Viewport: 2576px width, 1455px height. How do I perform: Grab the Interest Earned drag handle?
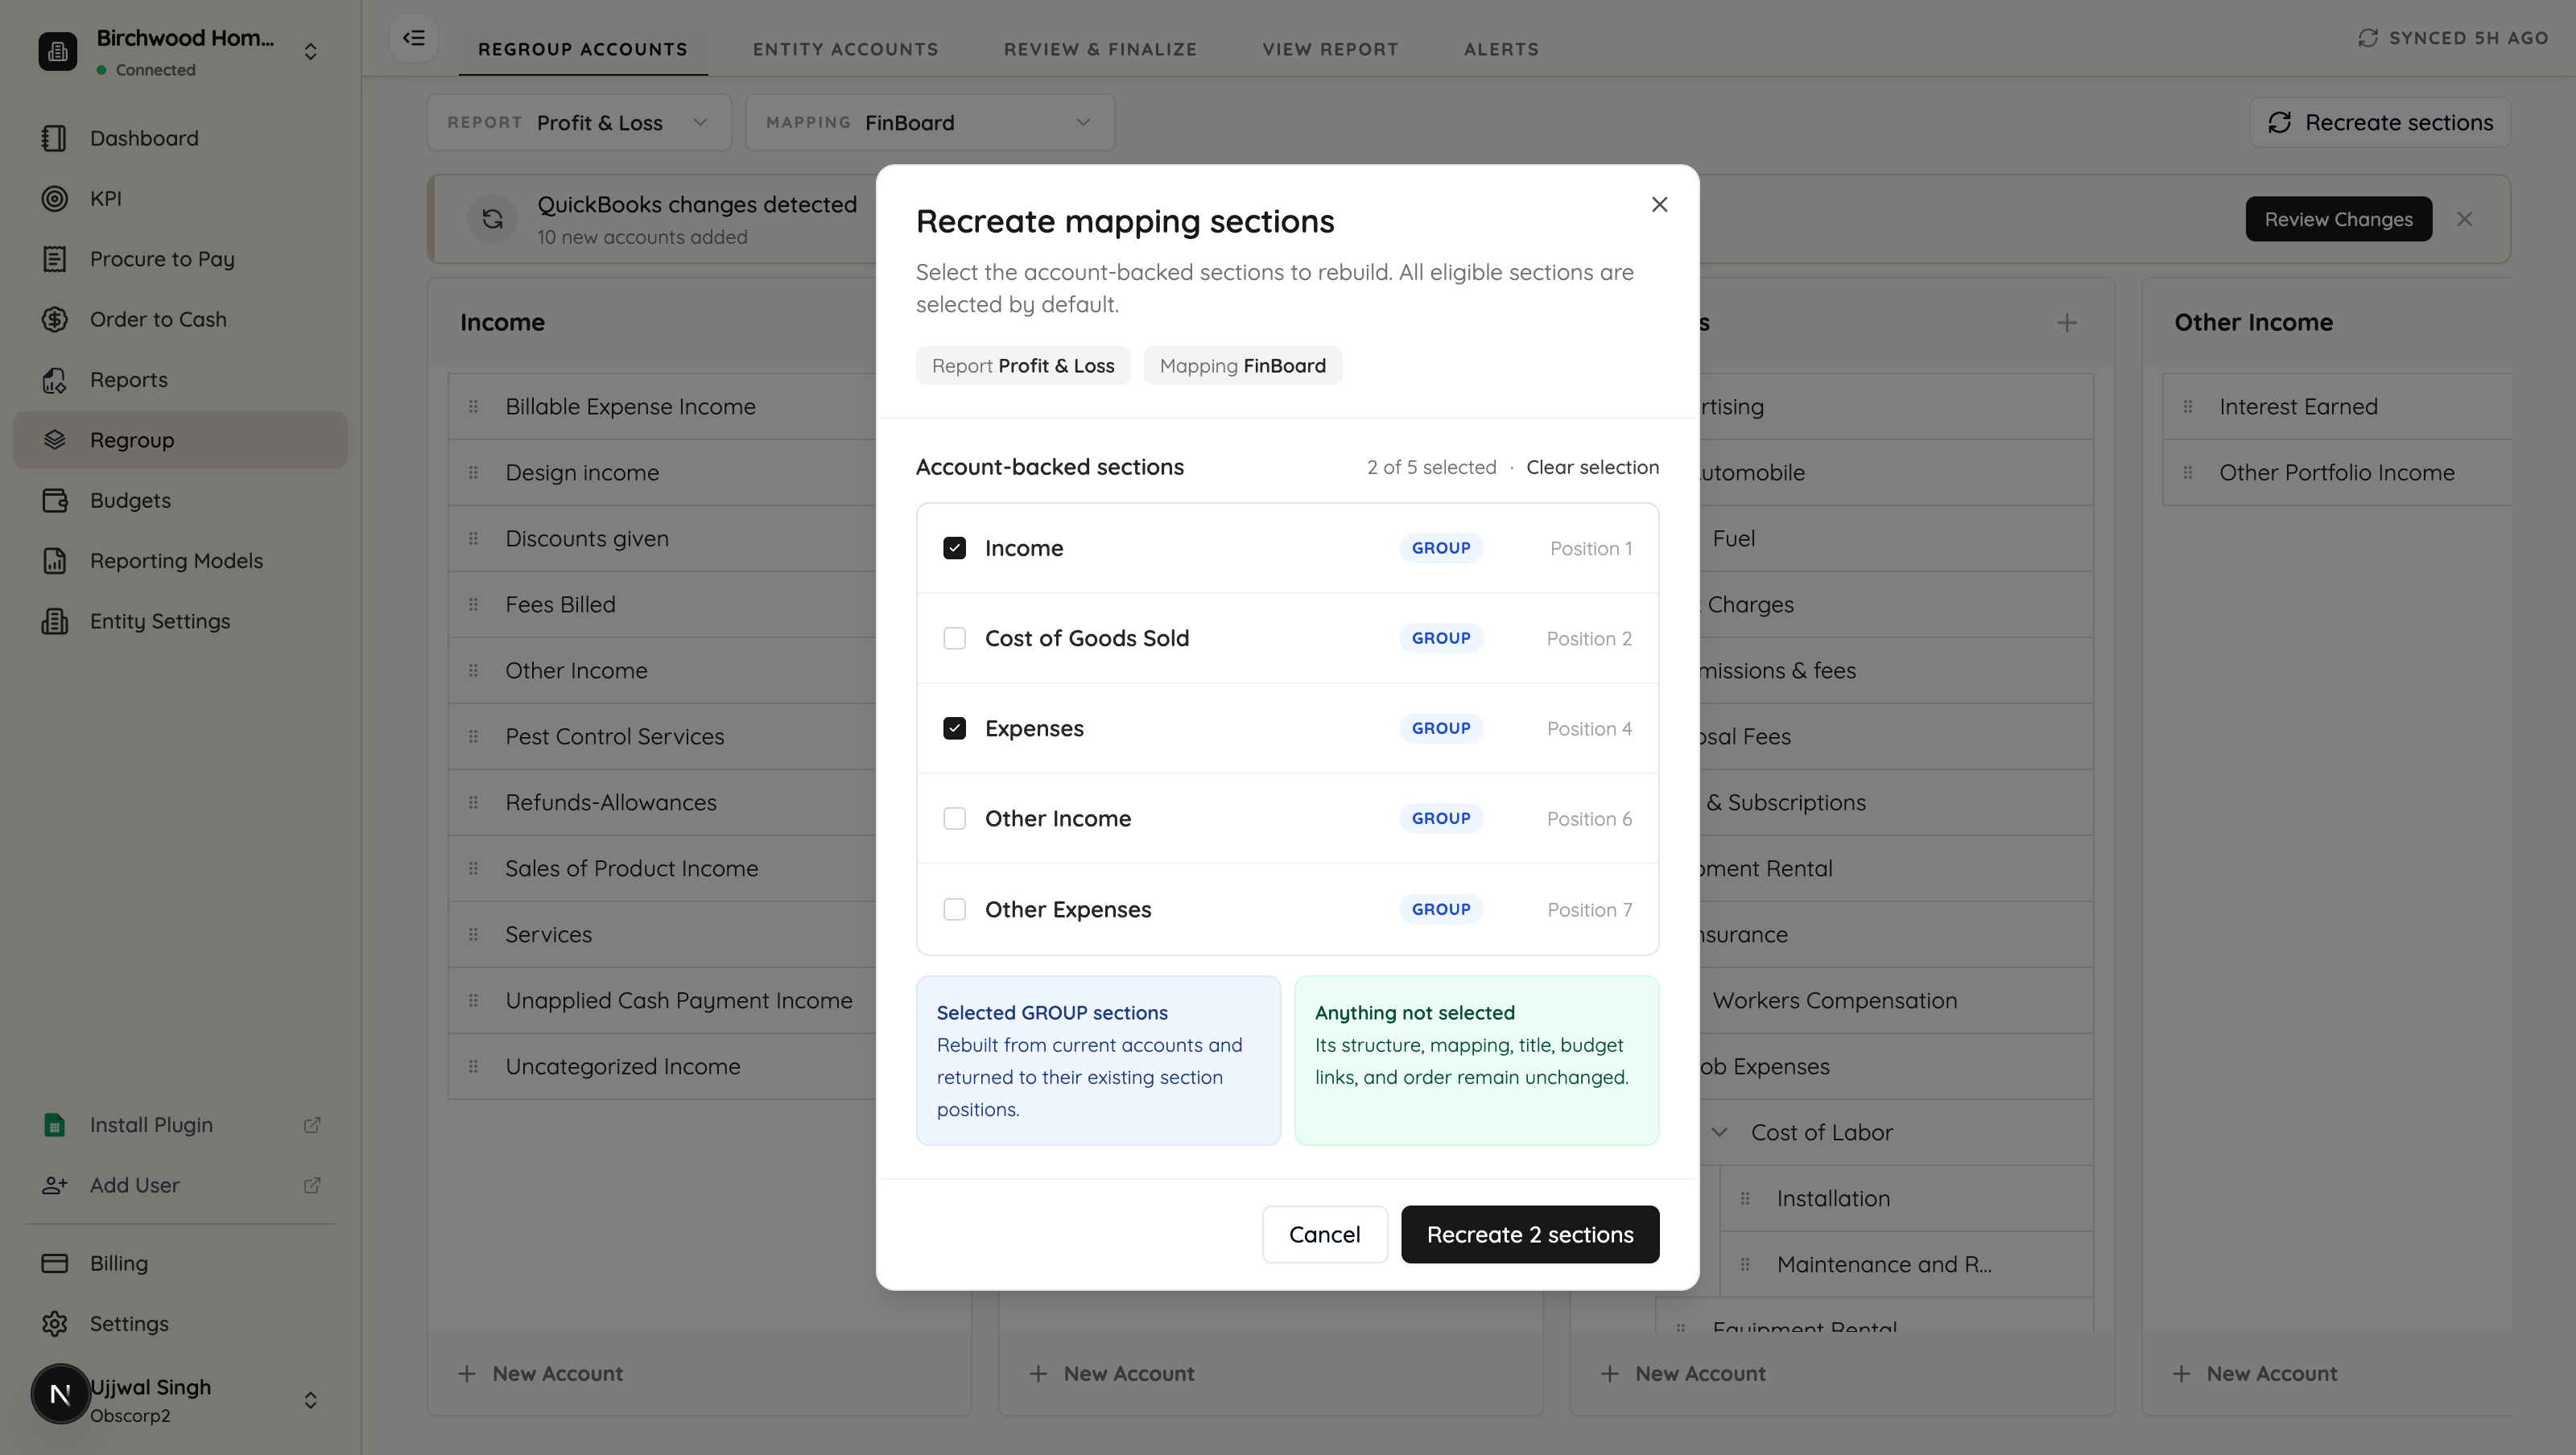coord(2187,406)
